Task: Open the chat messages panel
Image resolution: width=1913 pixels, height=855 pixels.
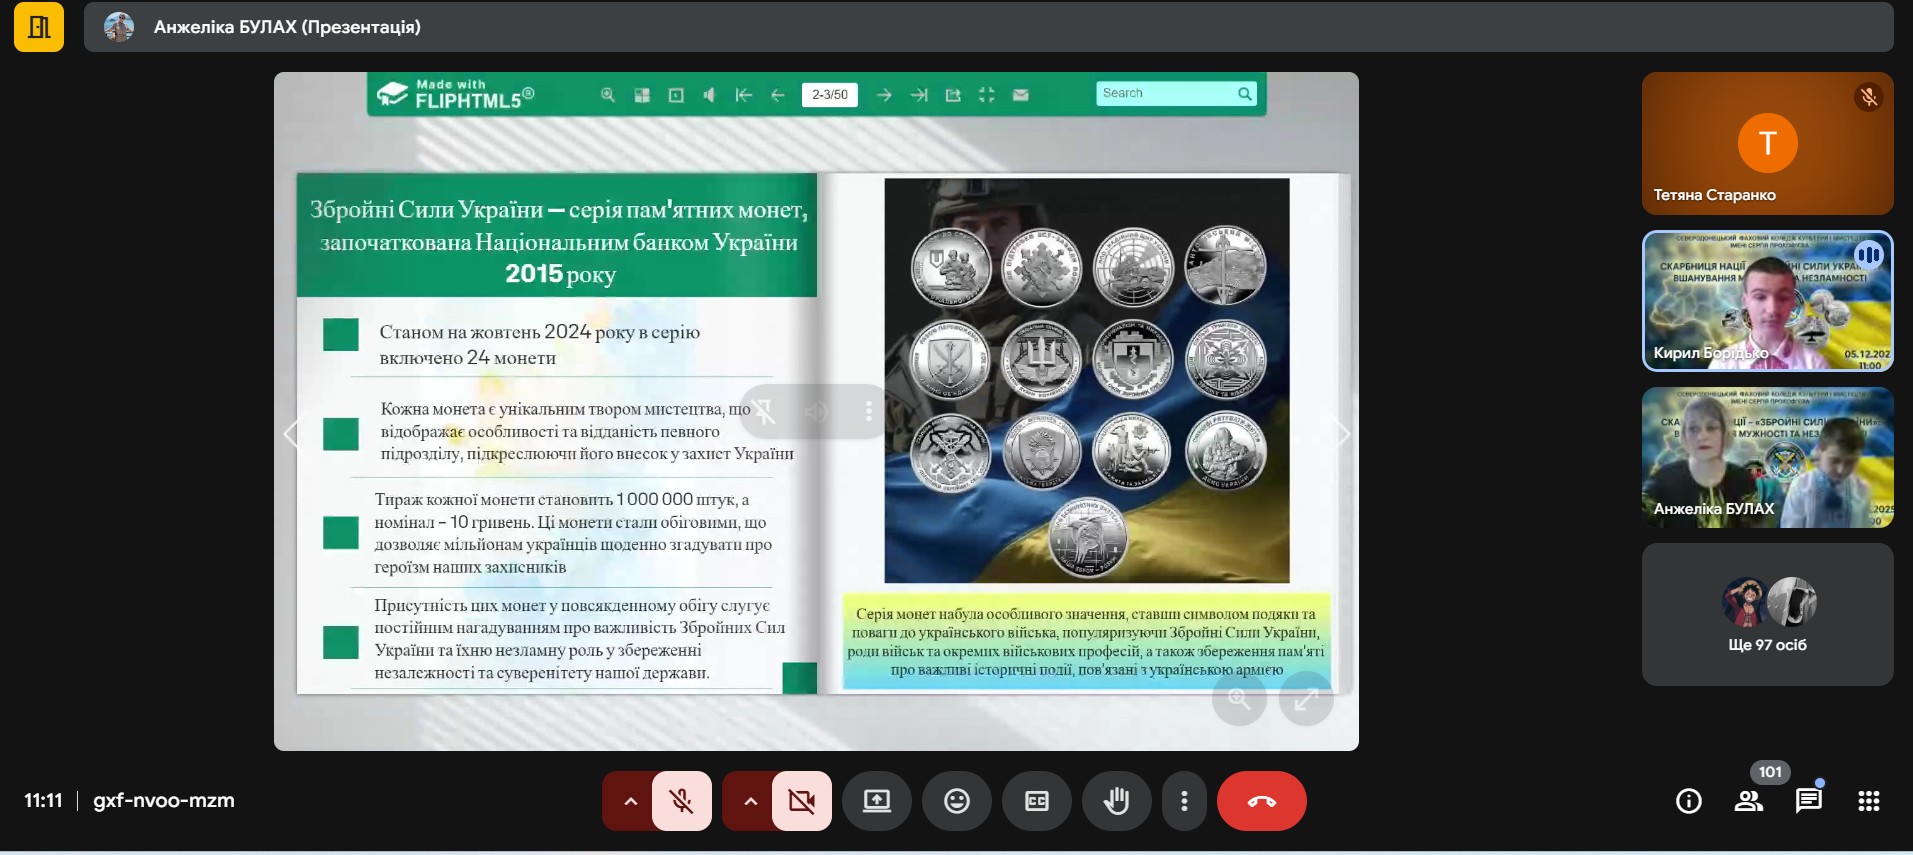Action: (x=1808, y=801)
